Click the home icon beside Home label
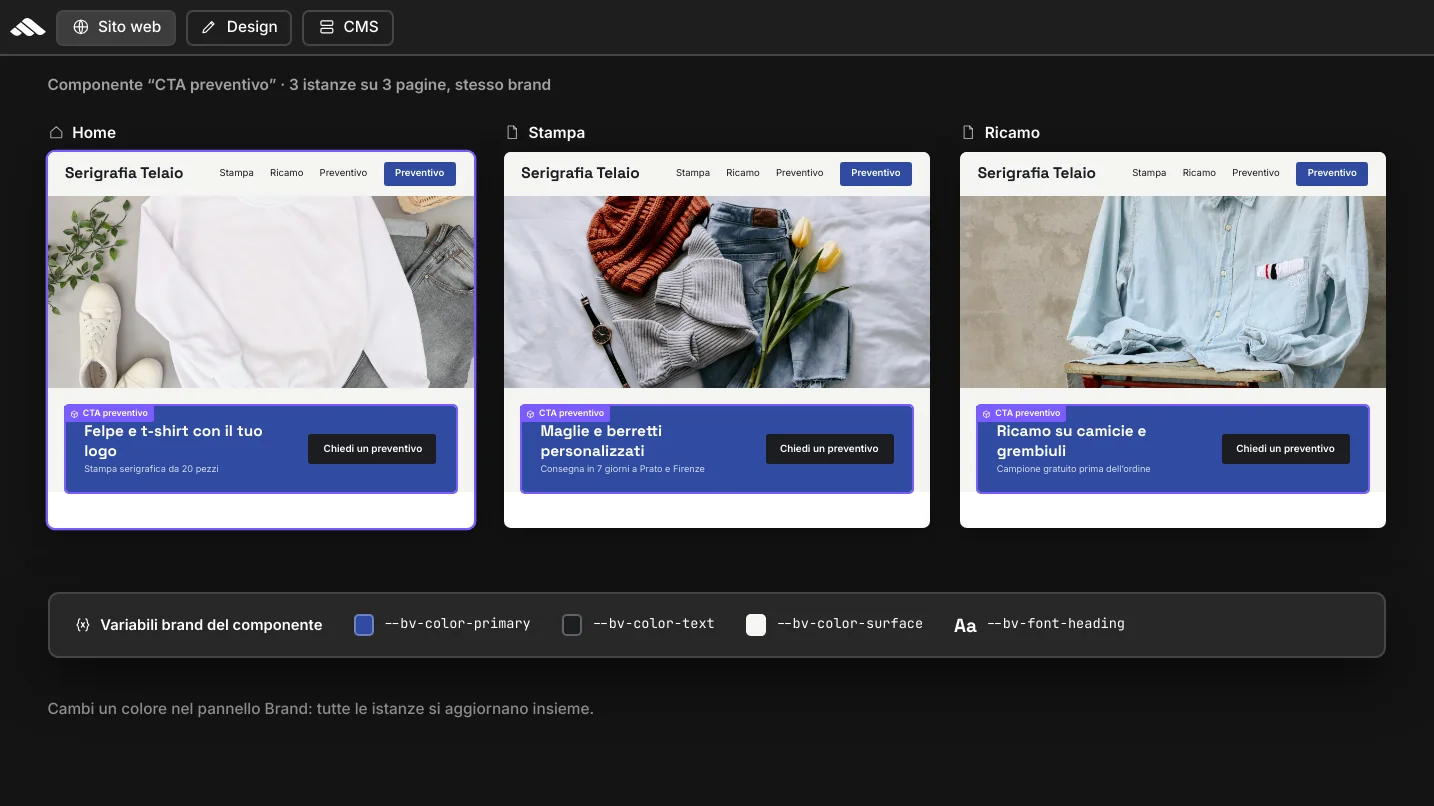This screenshot has height=806, width=1434. pos(56,132)
